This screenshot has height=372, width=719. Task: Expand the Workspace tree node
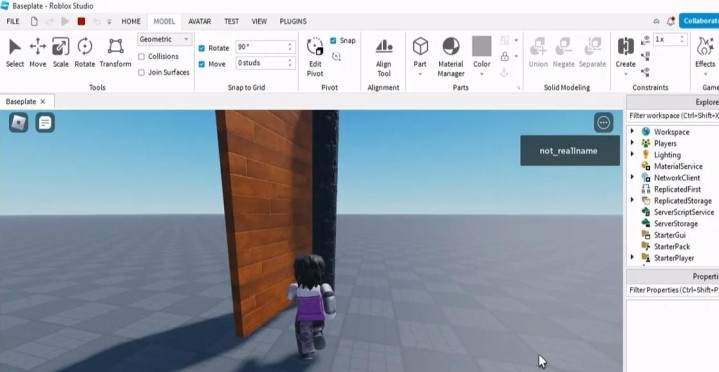point(632,131)
